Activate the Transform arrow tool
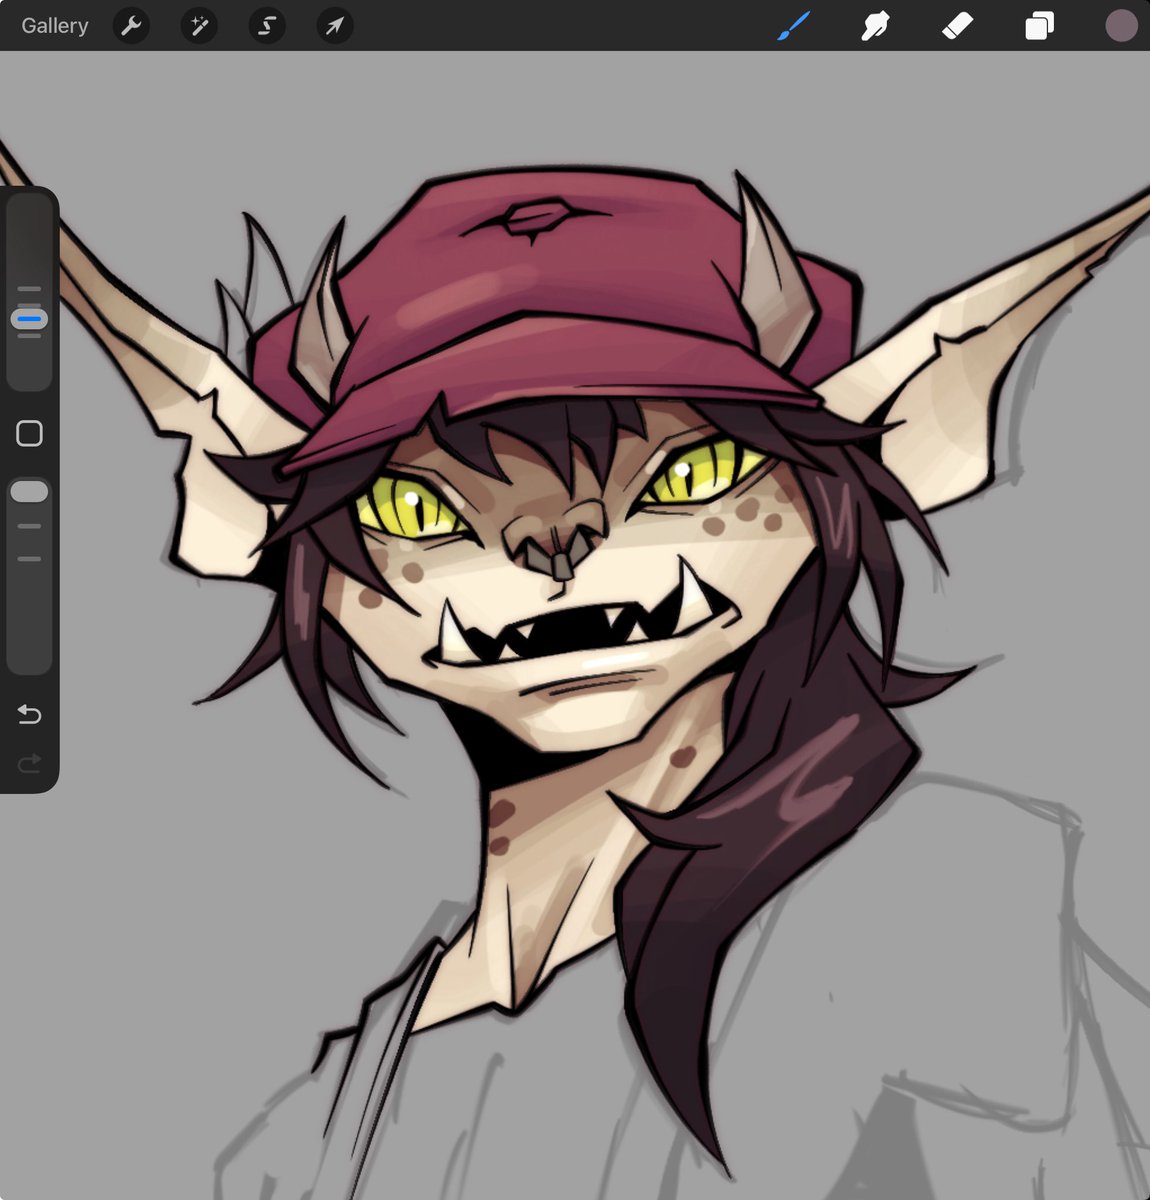 (335, 26)
